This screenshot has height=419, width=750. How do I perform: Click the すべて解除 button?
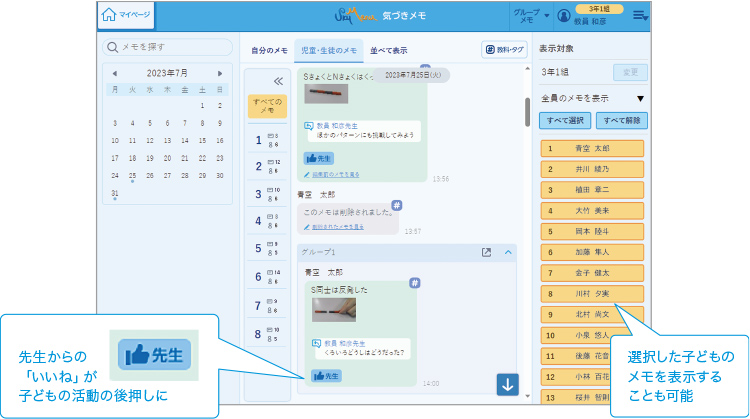(621, 120)
